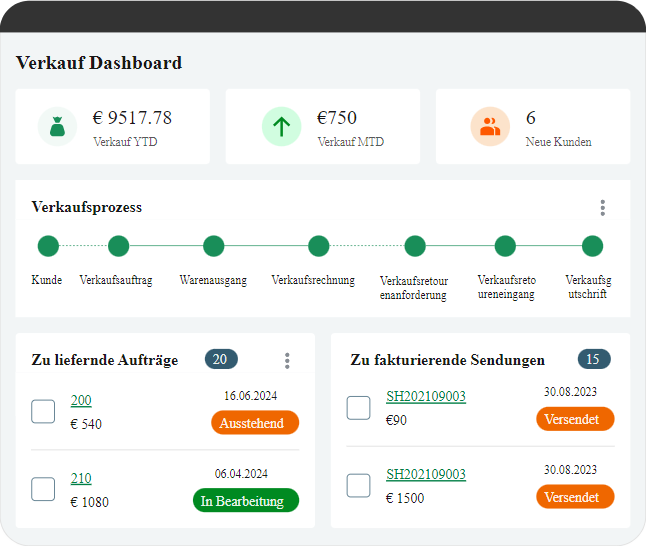Open the Zu liefernde Aufträge three-dot menu
649x546 pixels.
point(287,361)
